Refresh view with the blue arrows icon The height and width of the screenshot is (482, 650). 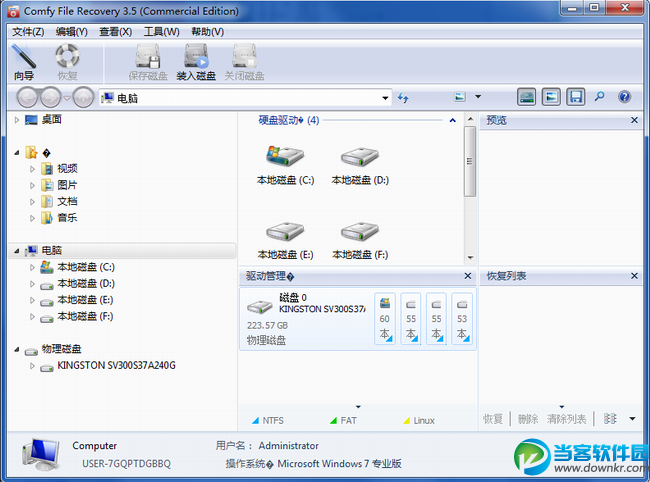pyautogui.click(x=403, y=98)
